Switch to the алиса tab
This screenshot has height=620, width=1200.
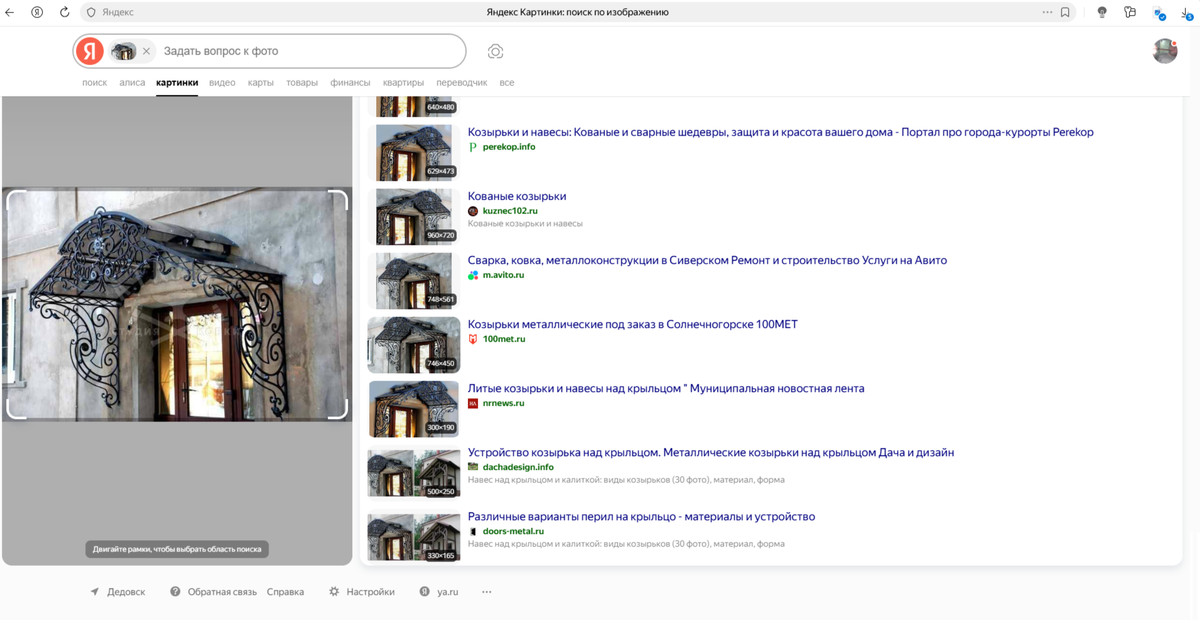(x=132, y=83)
